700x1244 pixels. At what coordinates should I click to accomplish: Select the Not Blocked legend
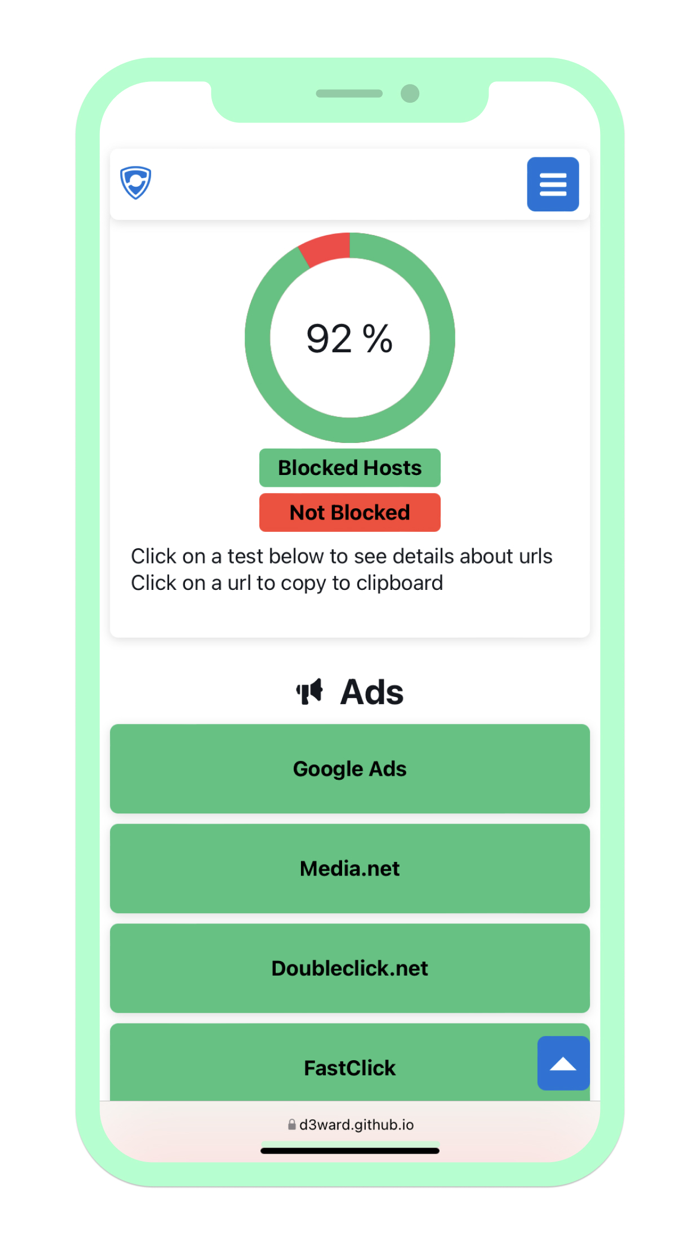click(349, 512)
